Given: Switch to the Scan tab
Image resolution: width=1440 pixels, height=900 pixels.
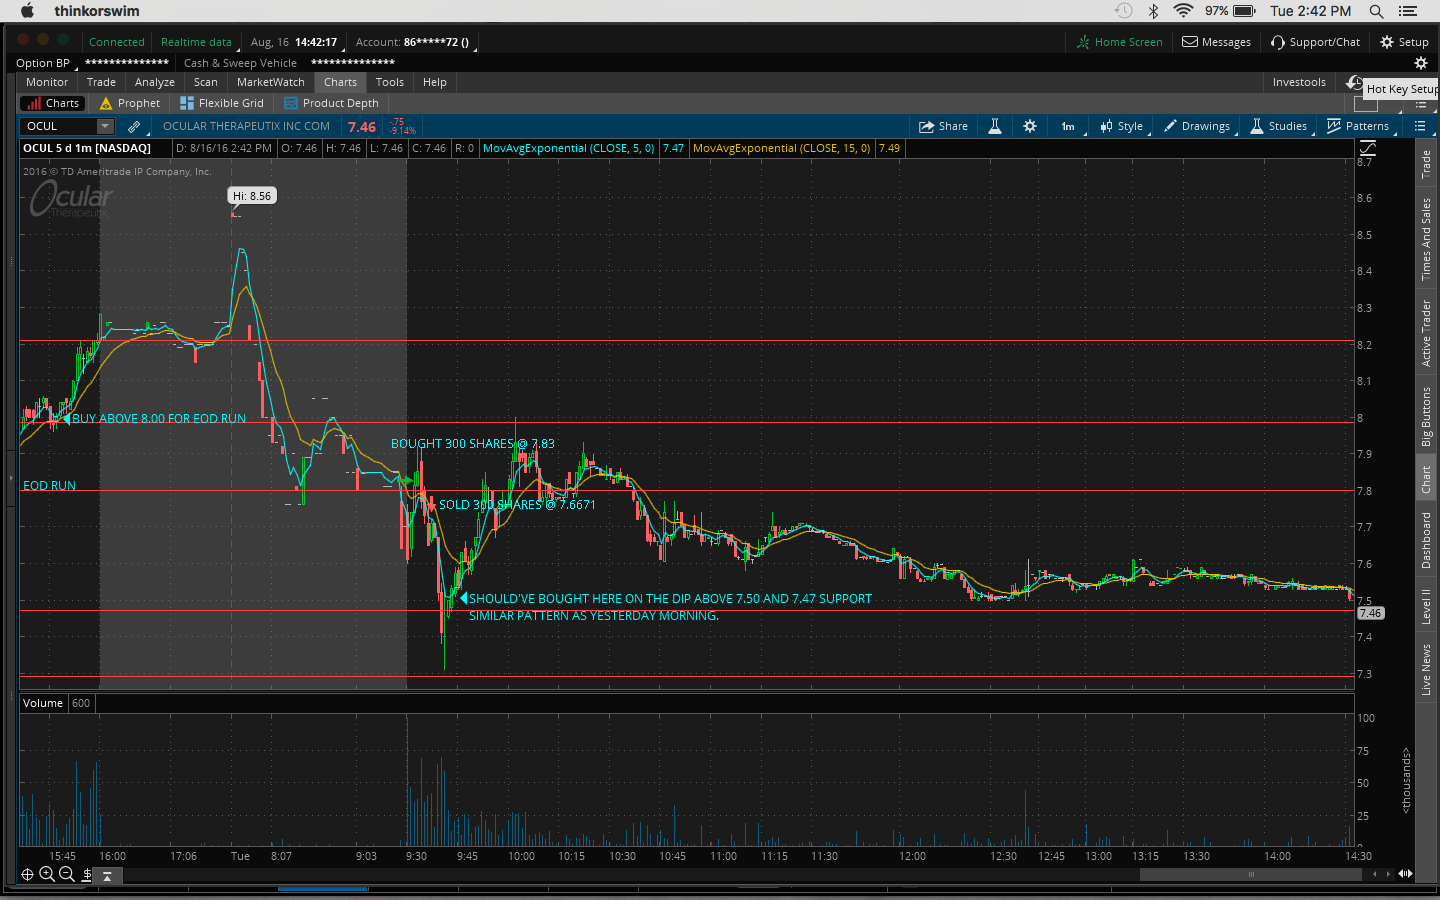Looking at the screenshot, I should coord(206,82).
